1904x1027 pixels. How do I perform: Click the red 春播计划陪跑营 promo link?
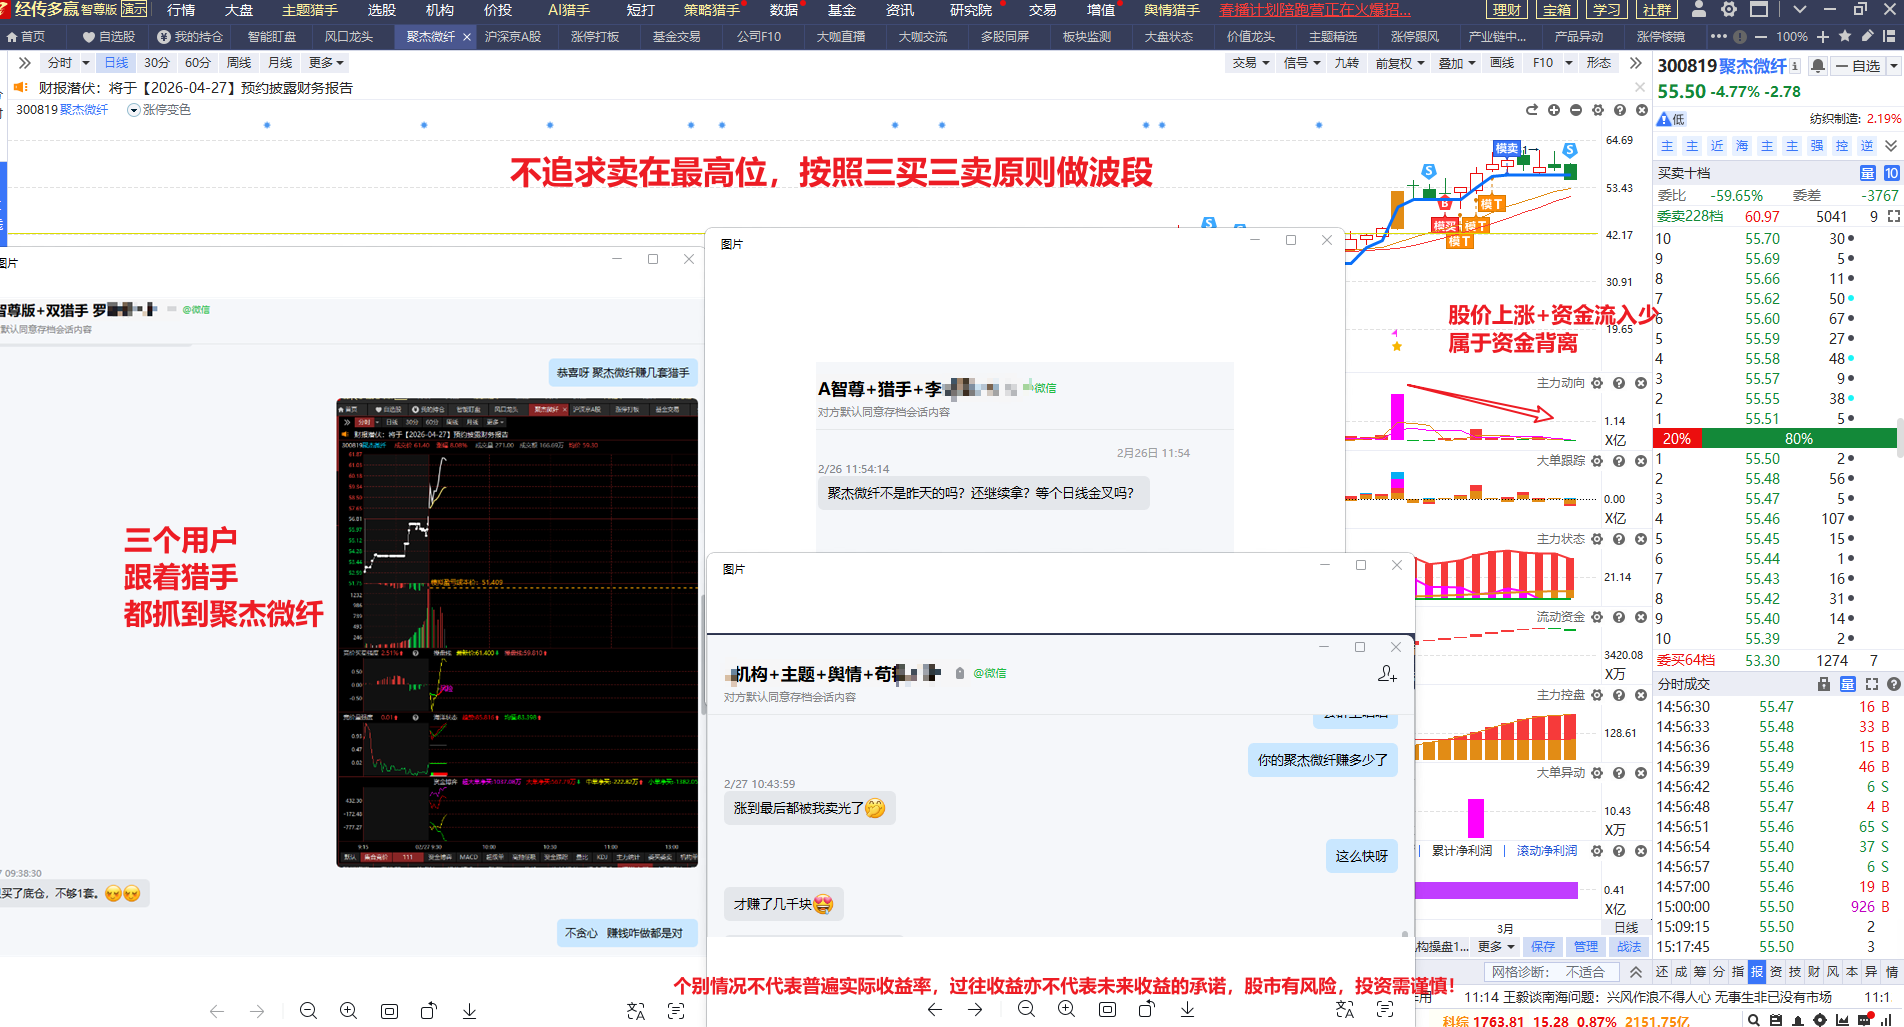1314,10
